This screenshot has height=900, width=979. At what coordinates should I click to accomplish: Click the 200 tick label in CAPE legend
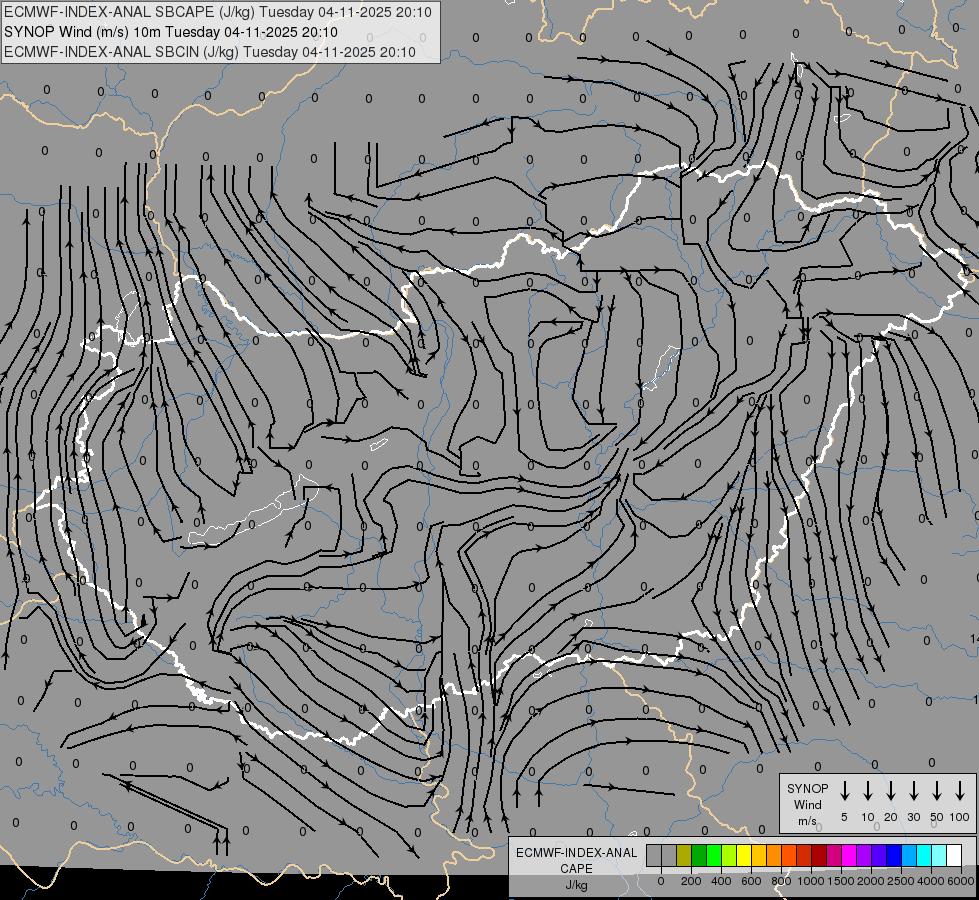coord(691,881)
